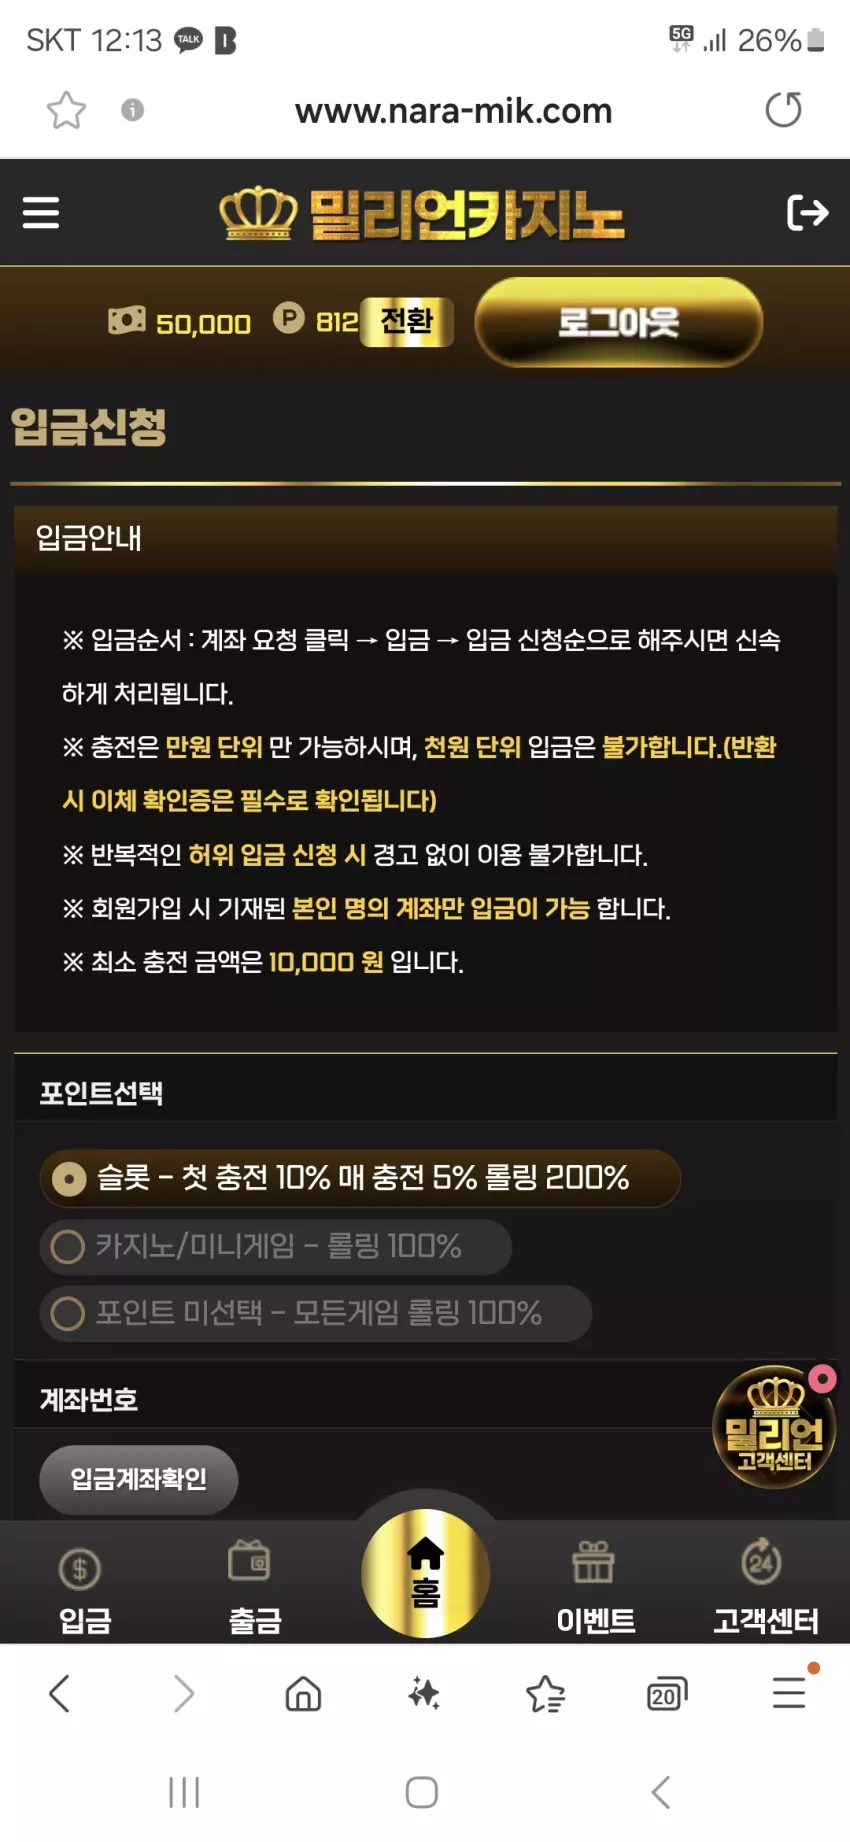The image size is (850, 1842).
Task: Open 밀리언 고객센터 floating chat badge
Action: pyautogui.click(x=774, y=1426)
